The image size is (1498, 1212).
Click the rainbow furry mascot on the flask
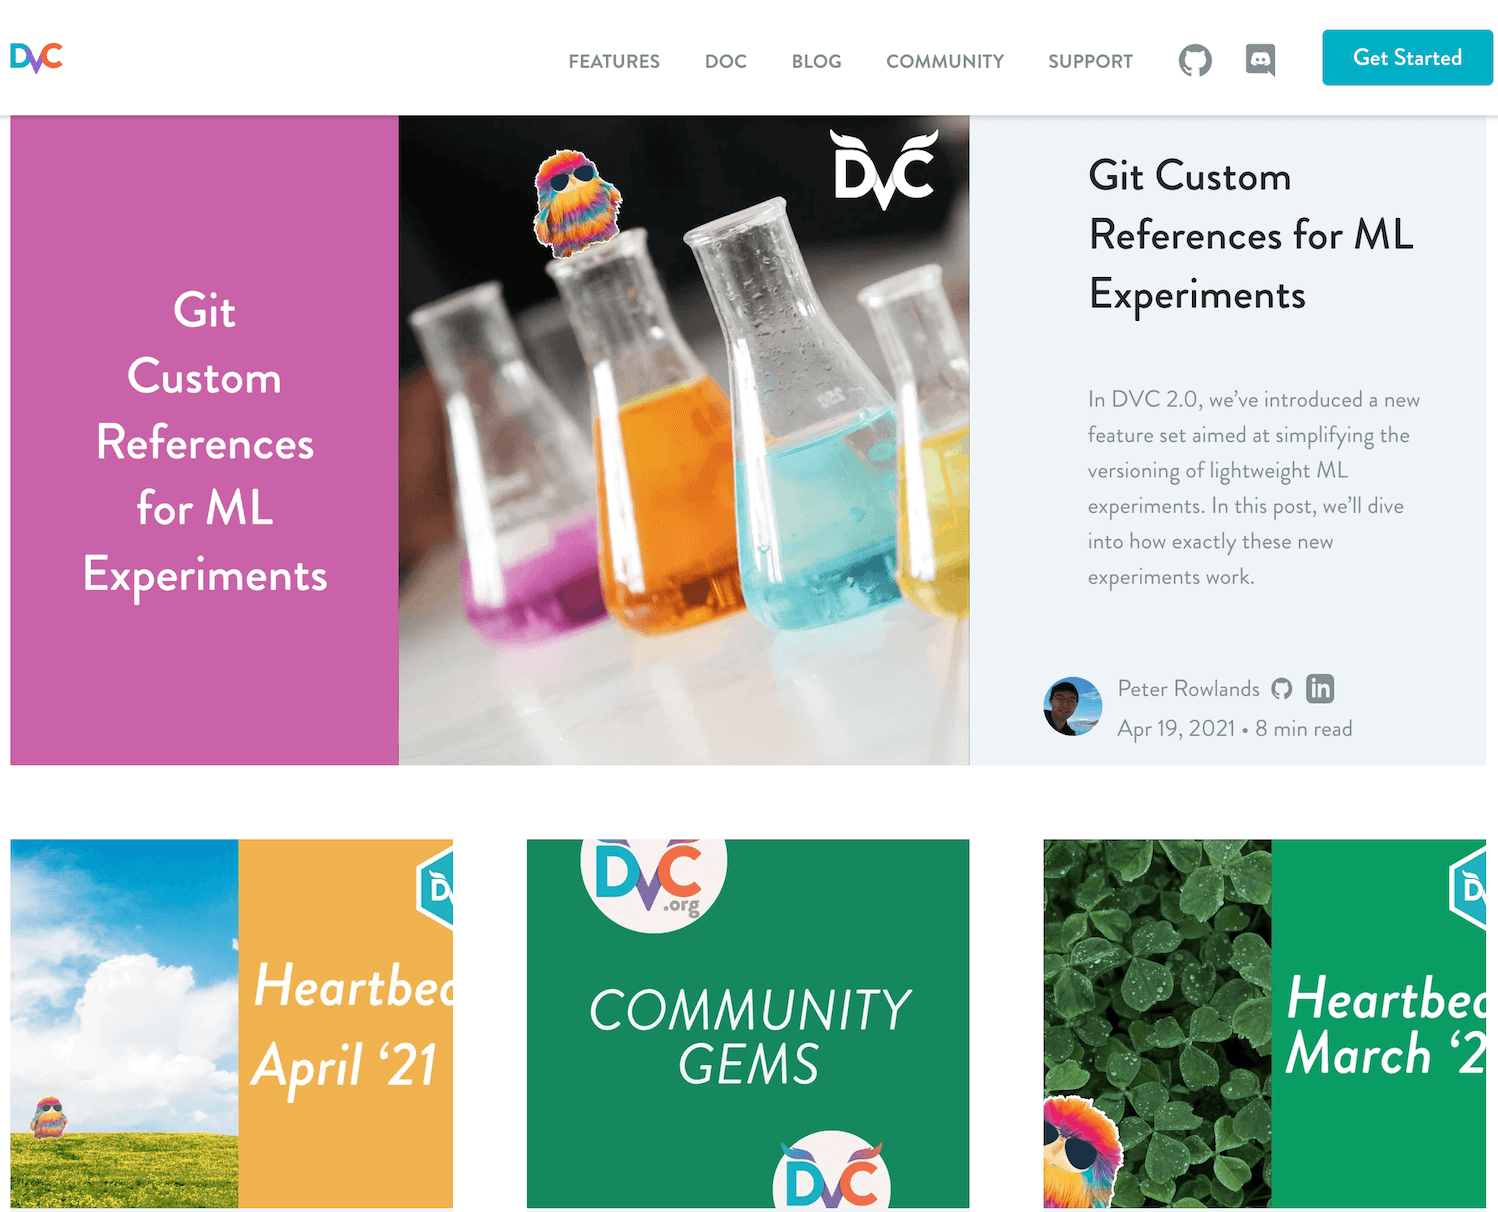tap(576, 203)
